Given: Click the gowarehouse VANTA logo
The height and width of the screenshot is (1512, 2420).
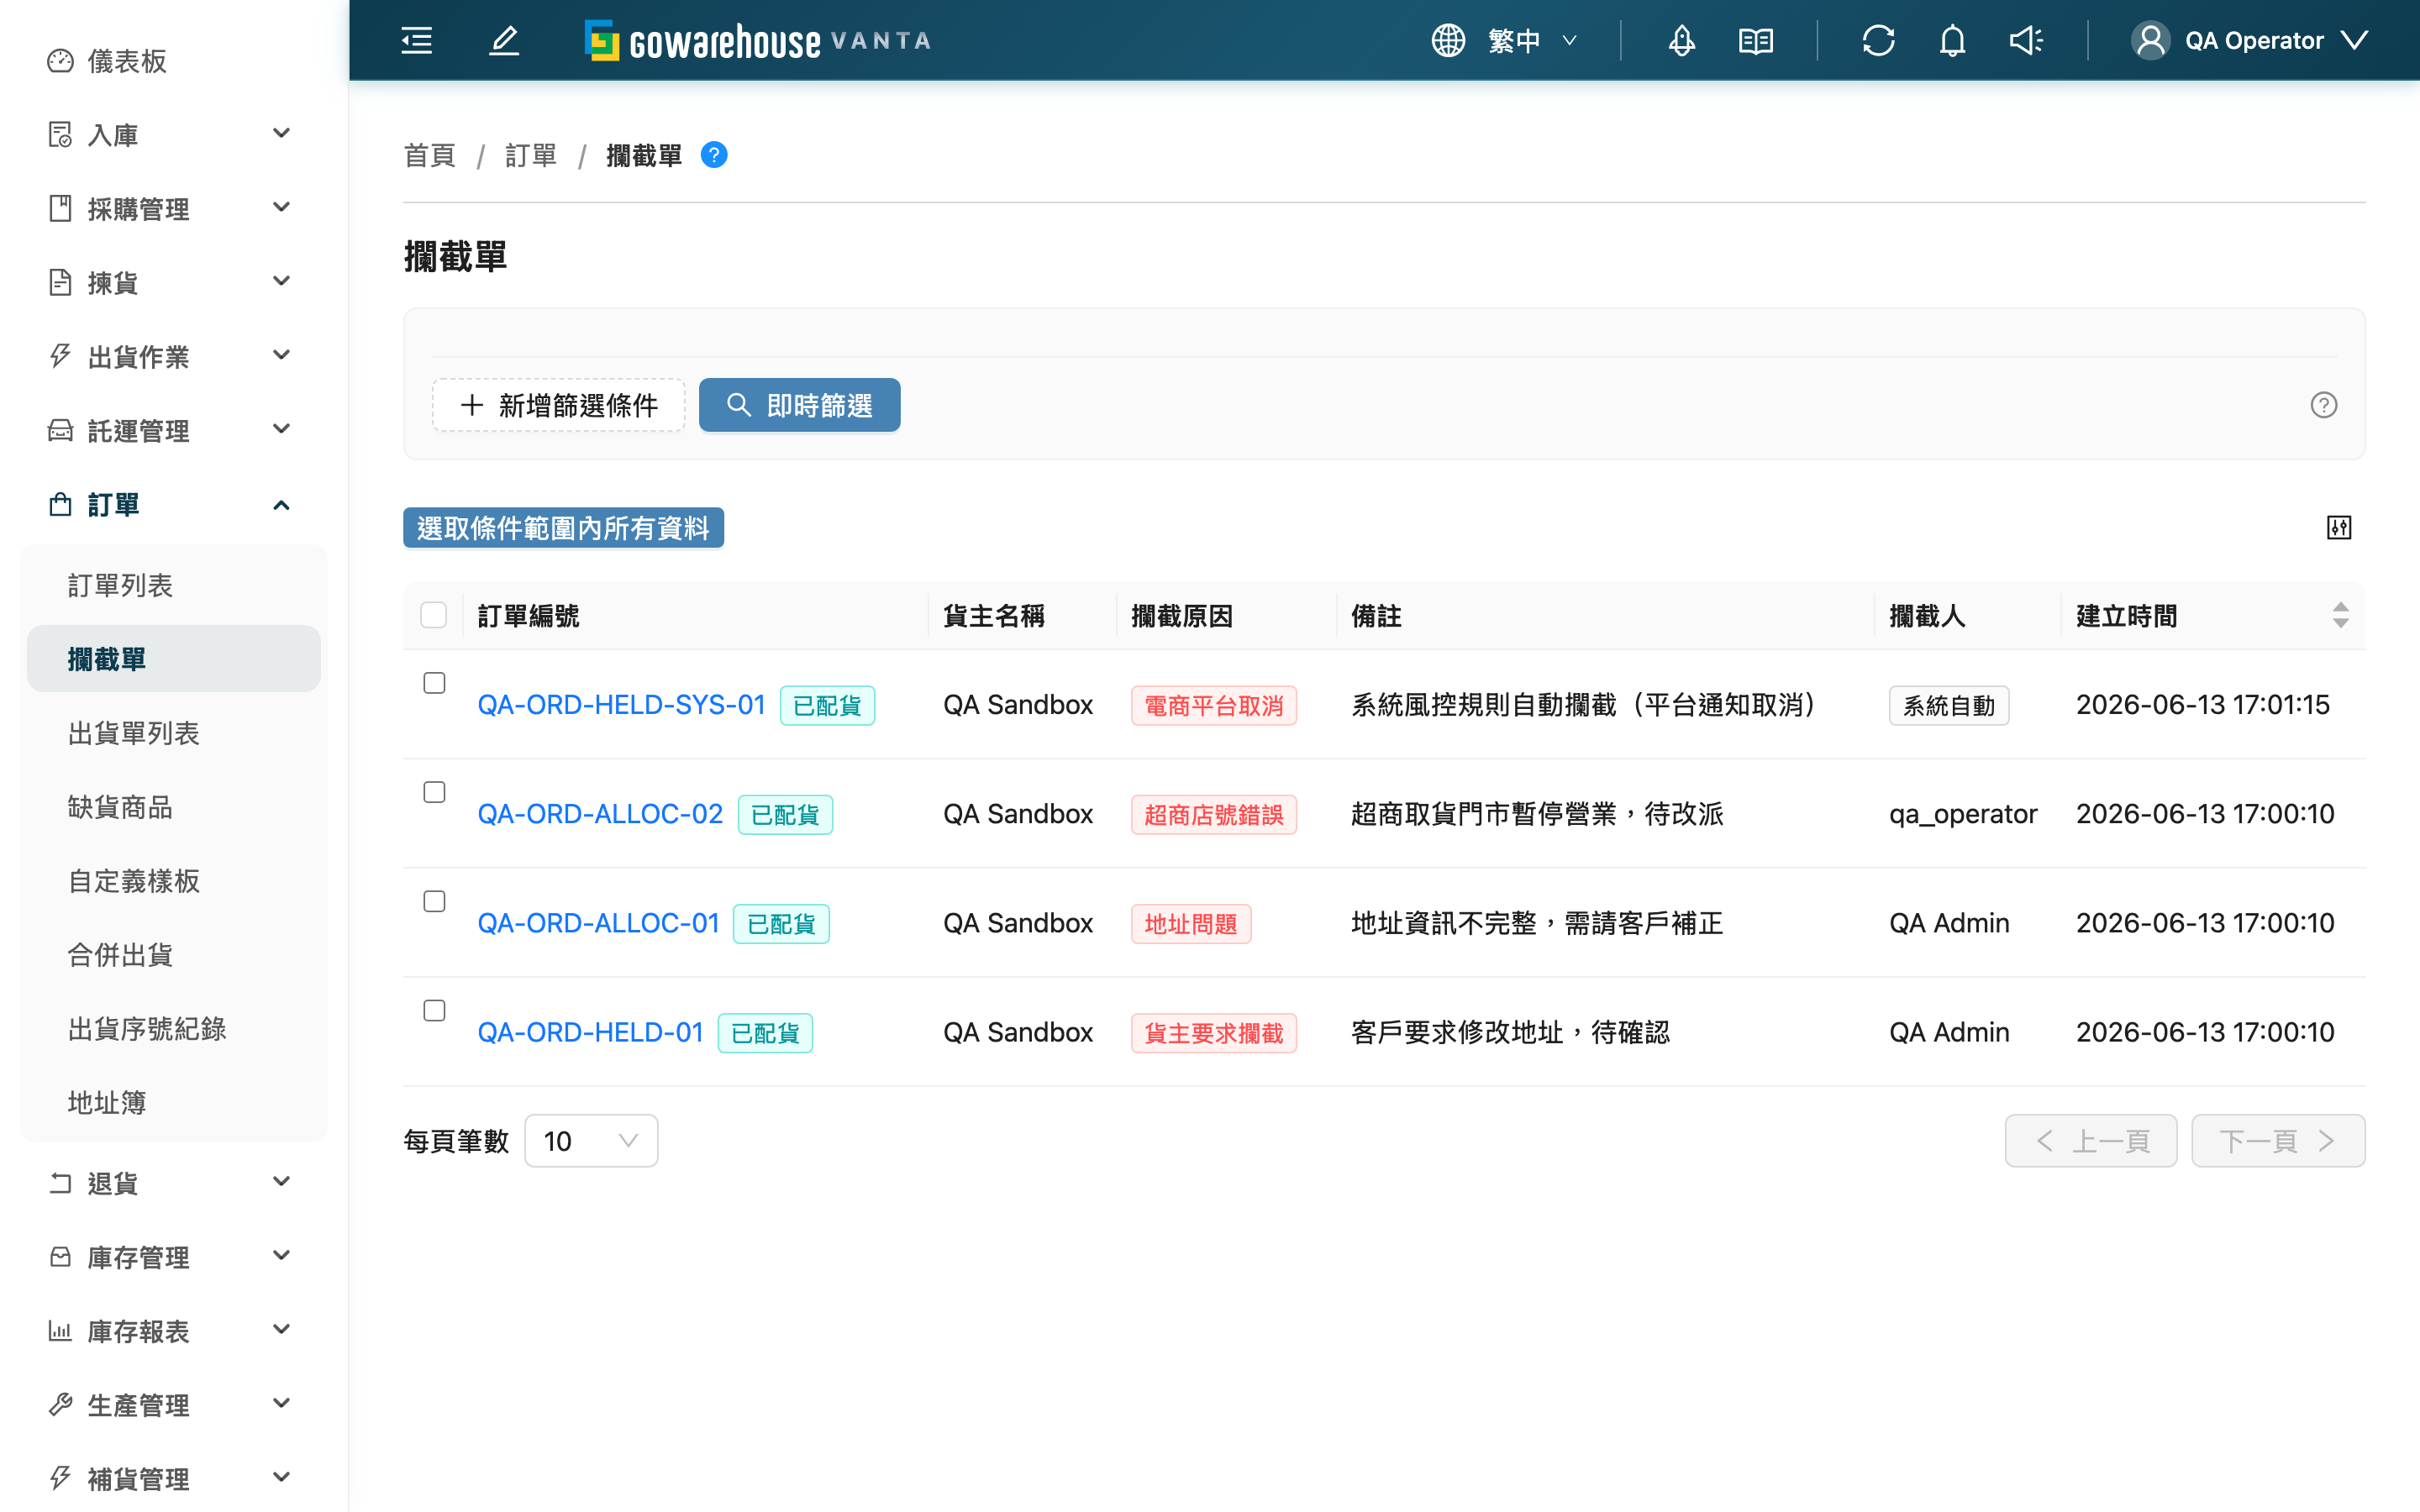Looking at the screenshot, I should [x=757, y=41].
